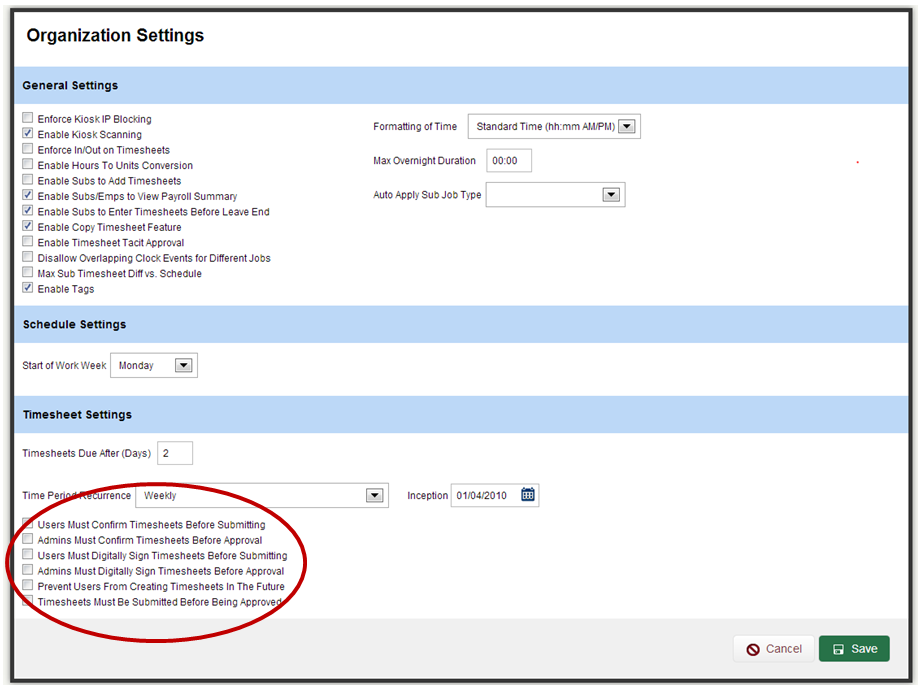The height and width of the screenshot is (690, 919).
Task: Open the Inception date calendar picker
Action: (527, 495)
